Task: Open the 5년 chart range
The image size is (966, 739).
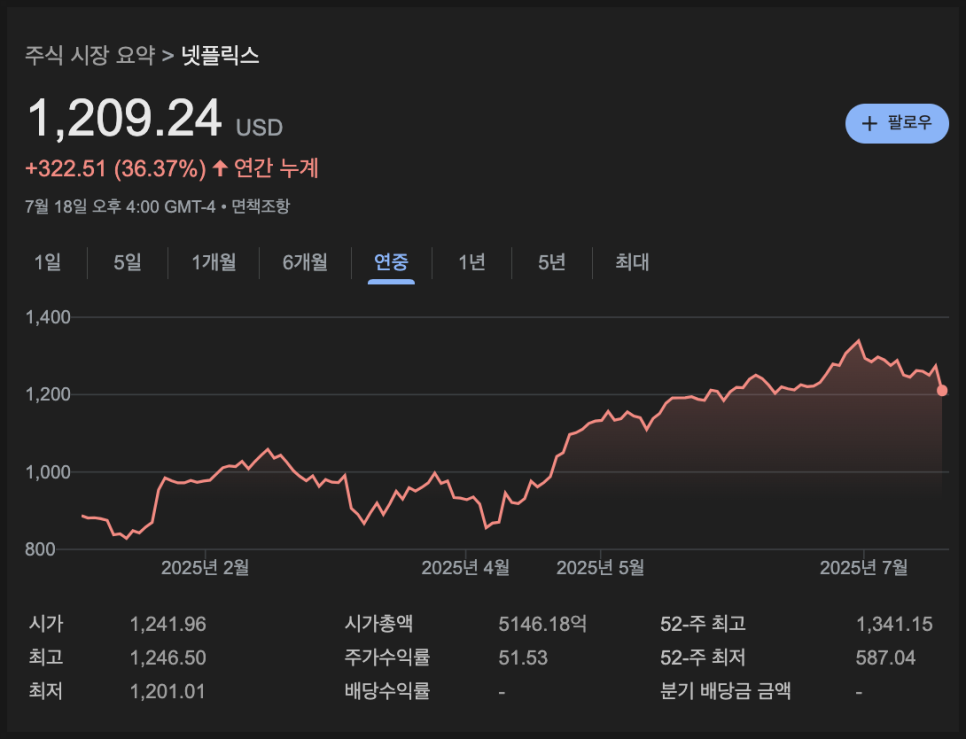Action: [552, 262]
